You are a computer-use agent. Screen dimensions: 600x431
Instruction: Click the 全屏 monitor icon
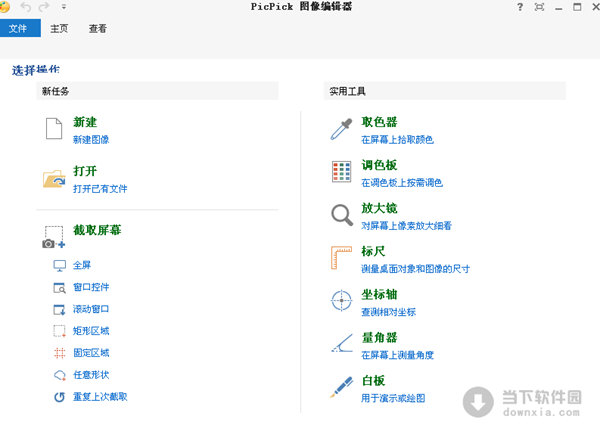point(60,265)
